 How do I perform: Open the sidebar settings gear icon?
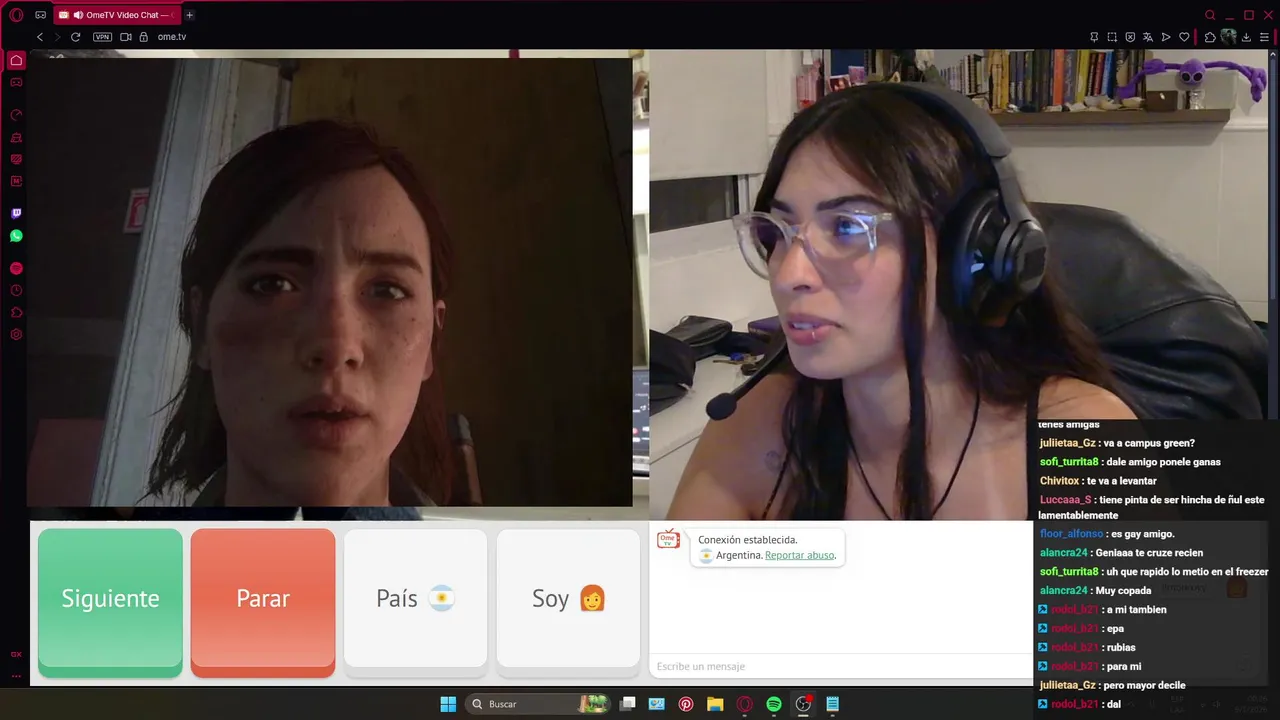(16, 334)
